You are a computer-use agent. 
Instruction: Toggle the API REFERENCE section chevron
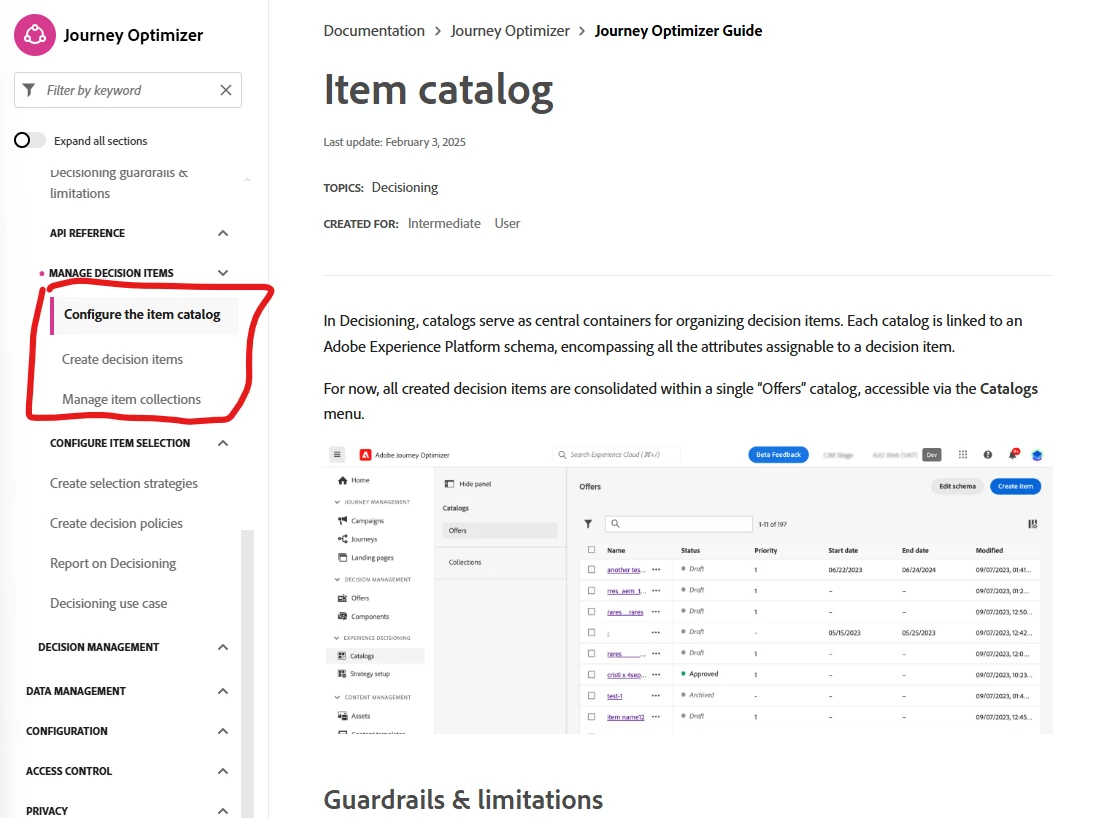click(x=223, y=233)
